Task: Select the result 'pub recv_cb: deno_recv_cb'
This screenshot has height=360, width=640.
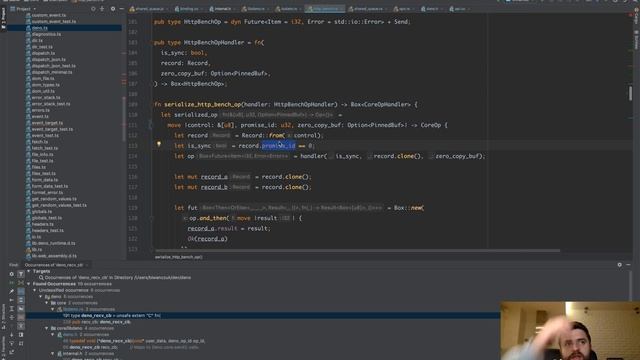Action: pos(97,322)
